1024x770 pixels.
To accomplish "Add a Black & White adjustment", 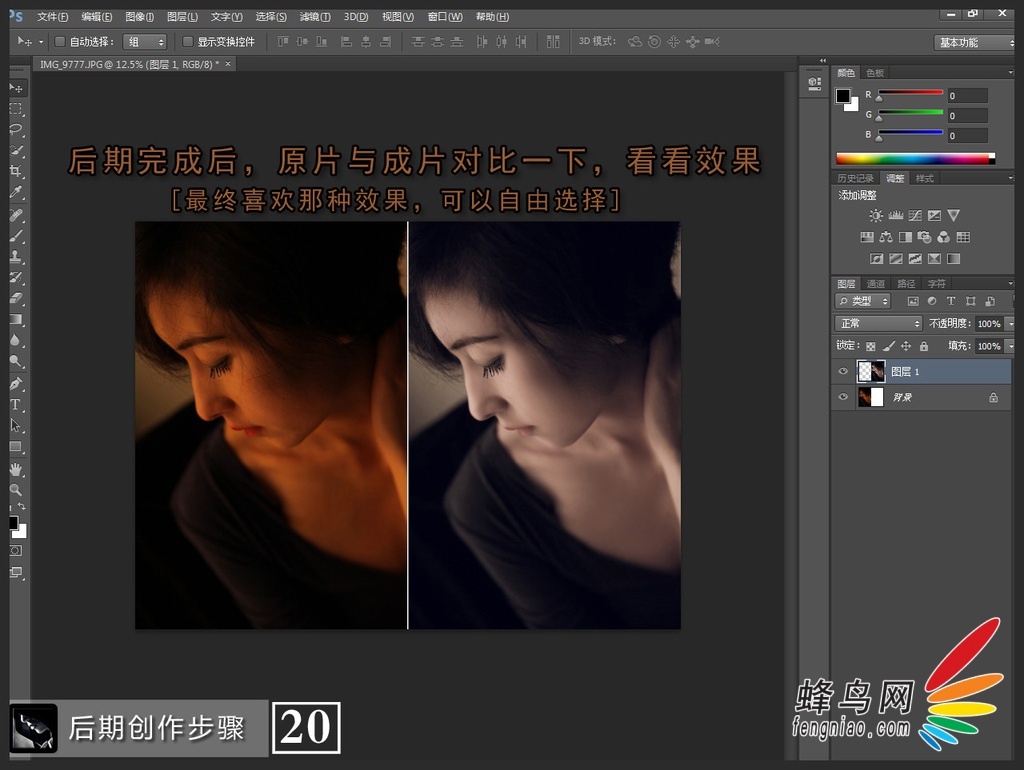I will (x=905, y=237).
